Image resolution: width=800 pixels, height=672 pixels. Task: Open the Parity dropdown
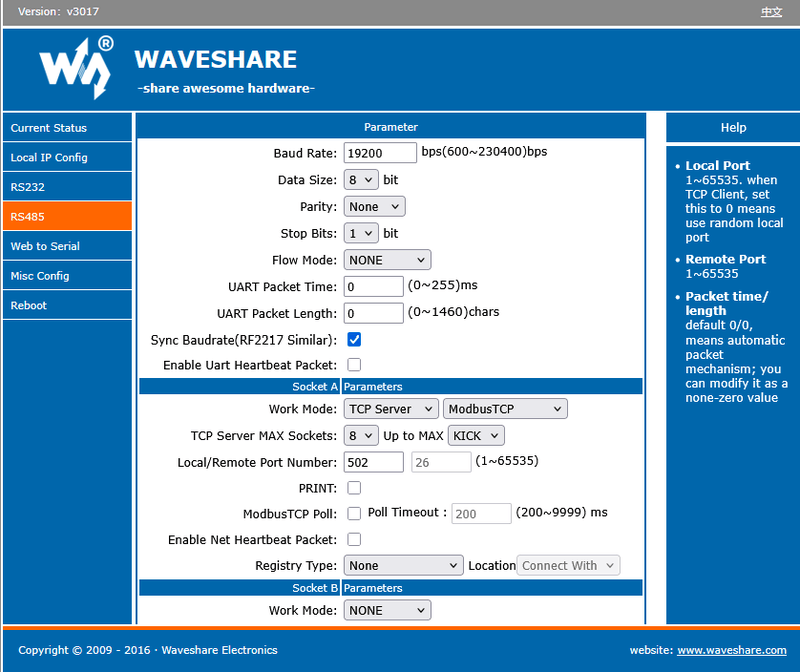374,207
